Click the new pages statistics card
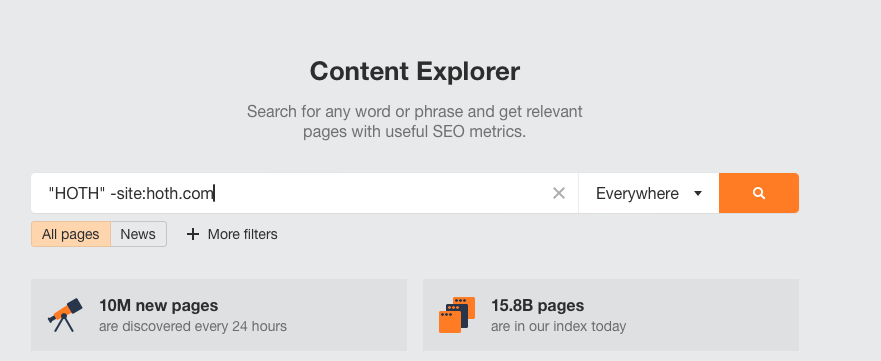The width and height of the screenshot is (881, 361). pos(219,315)
